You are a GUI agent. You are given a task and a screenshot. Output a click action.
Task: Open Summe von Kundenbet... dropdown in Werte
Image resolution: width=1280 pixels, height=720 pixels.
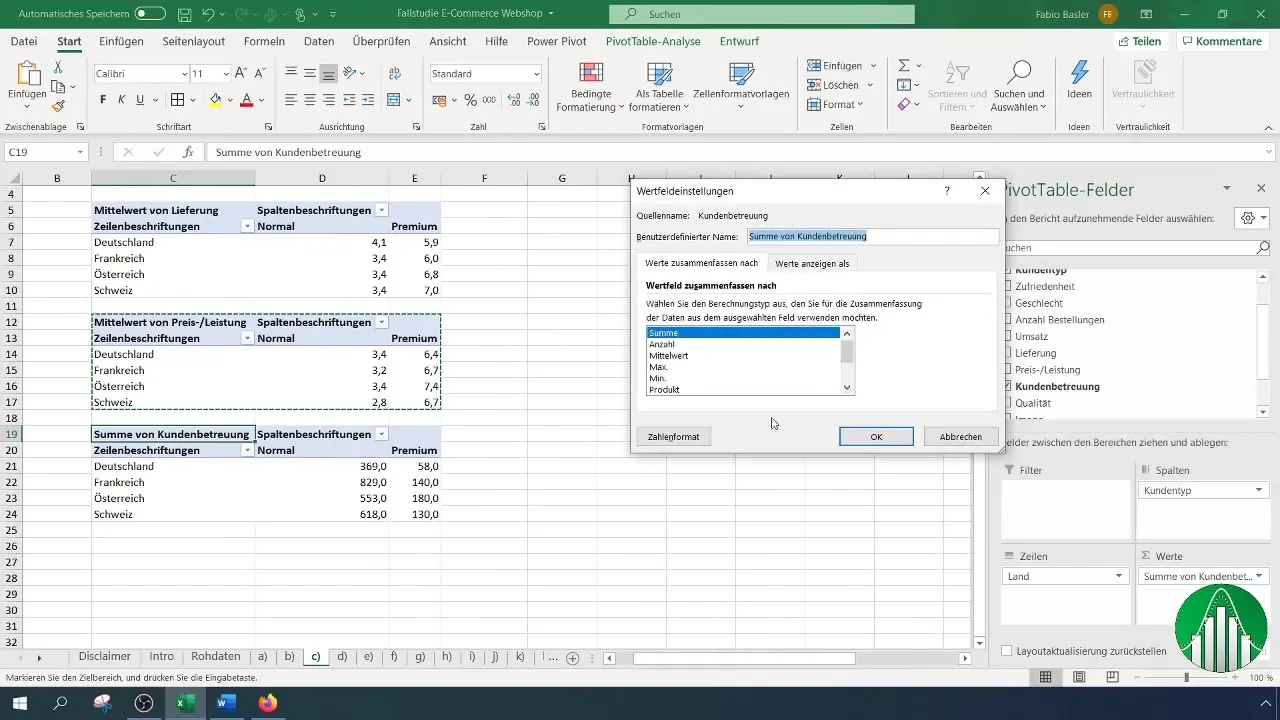1258,577
